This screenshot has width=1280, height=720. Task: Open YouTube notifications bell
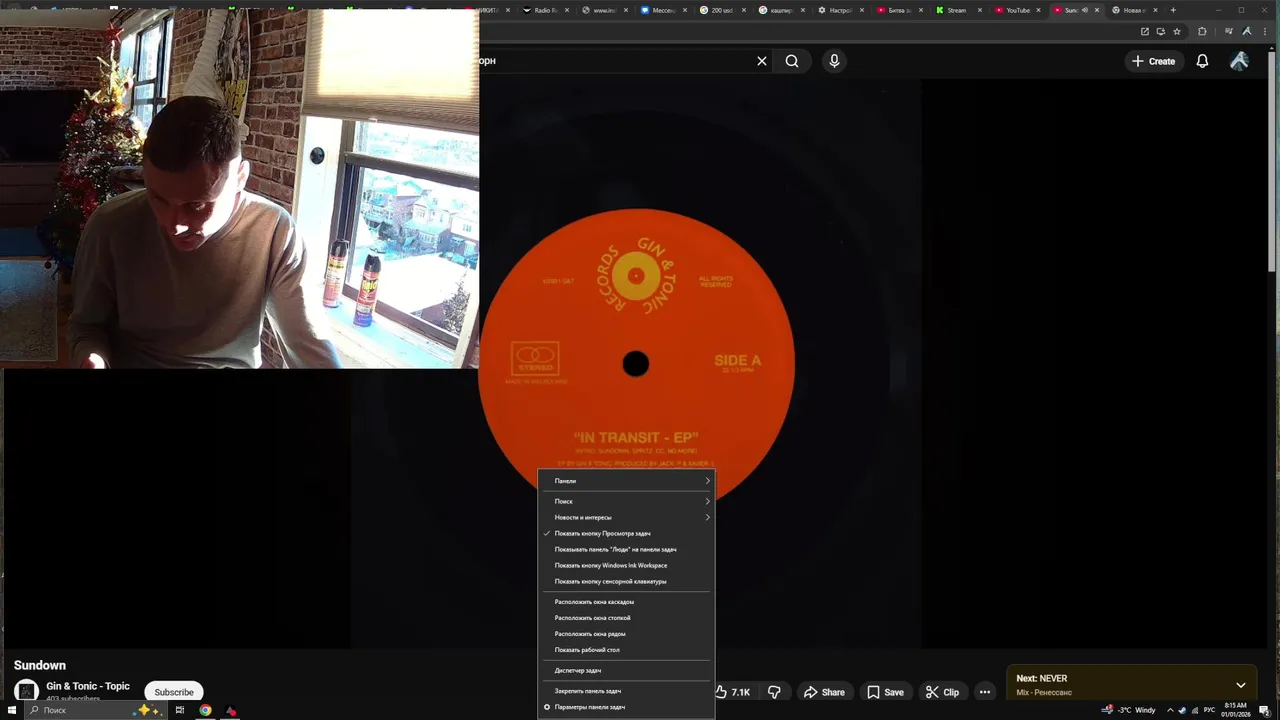1202,61
